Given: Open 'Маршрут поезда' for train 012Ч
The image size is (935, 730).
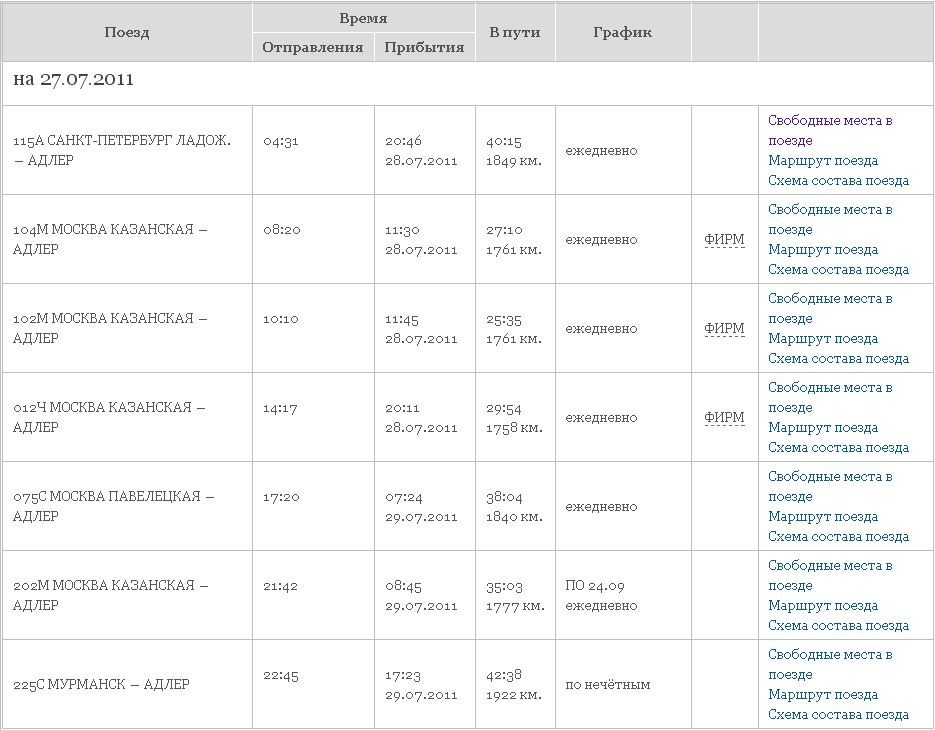Looking at the screenshot, I should click(823, 428).
